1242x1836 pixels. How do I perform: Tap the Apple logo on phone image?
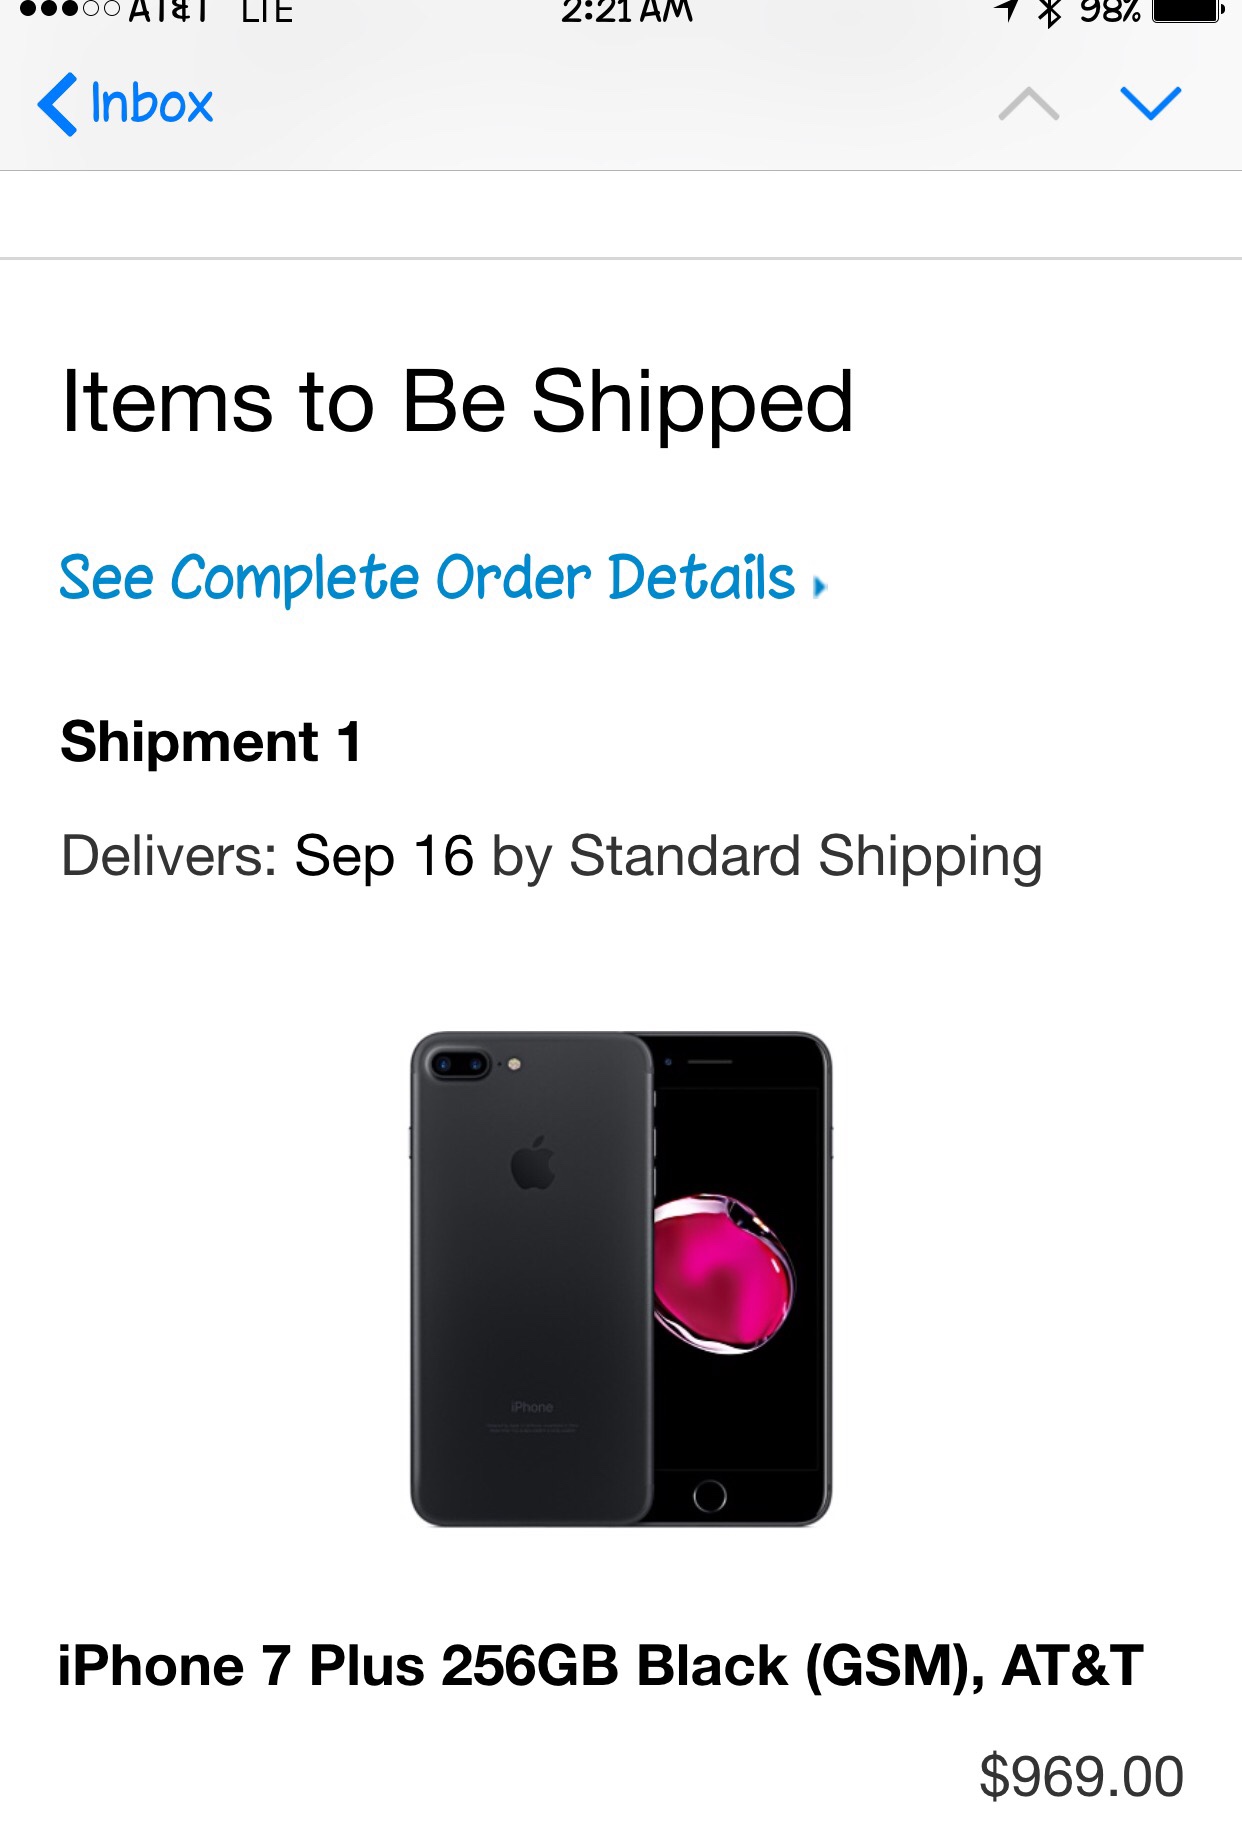pos(533,1163)
